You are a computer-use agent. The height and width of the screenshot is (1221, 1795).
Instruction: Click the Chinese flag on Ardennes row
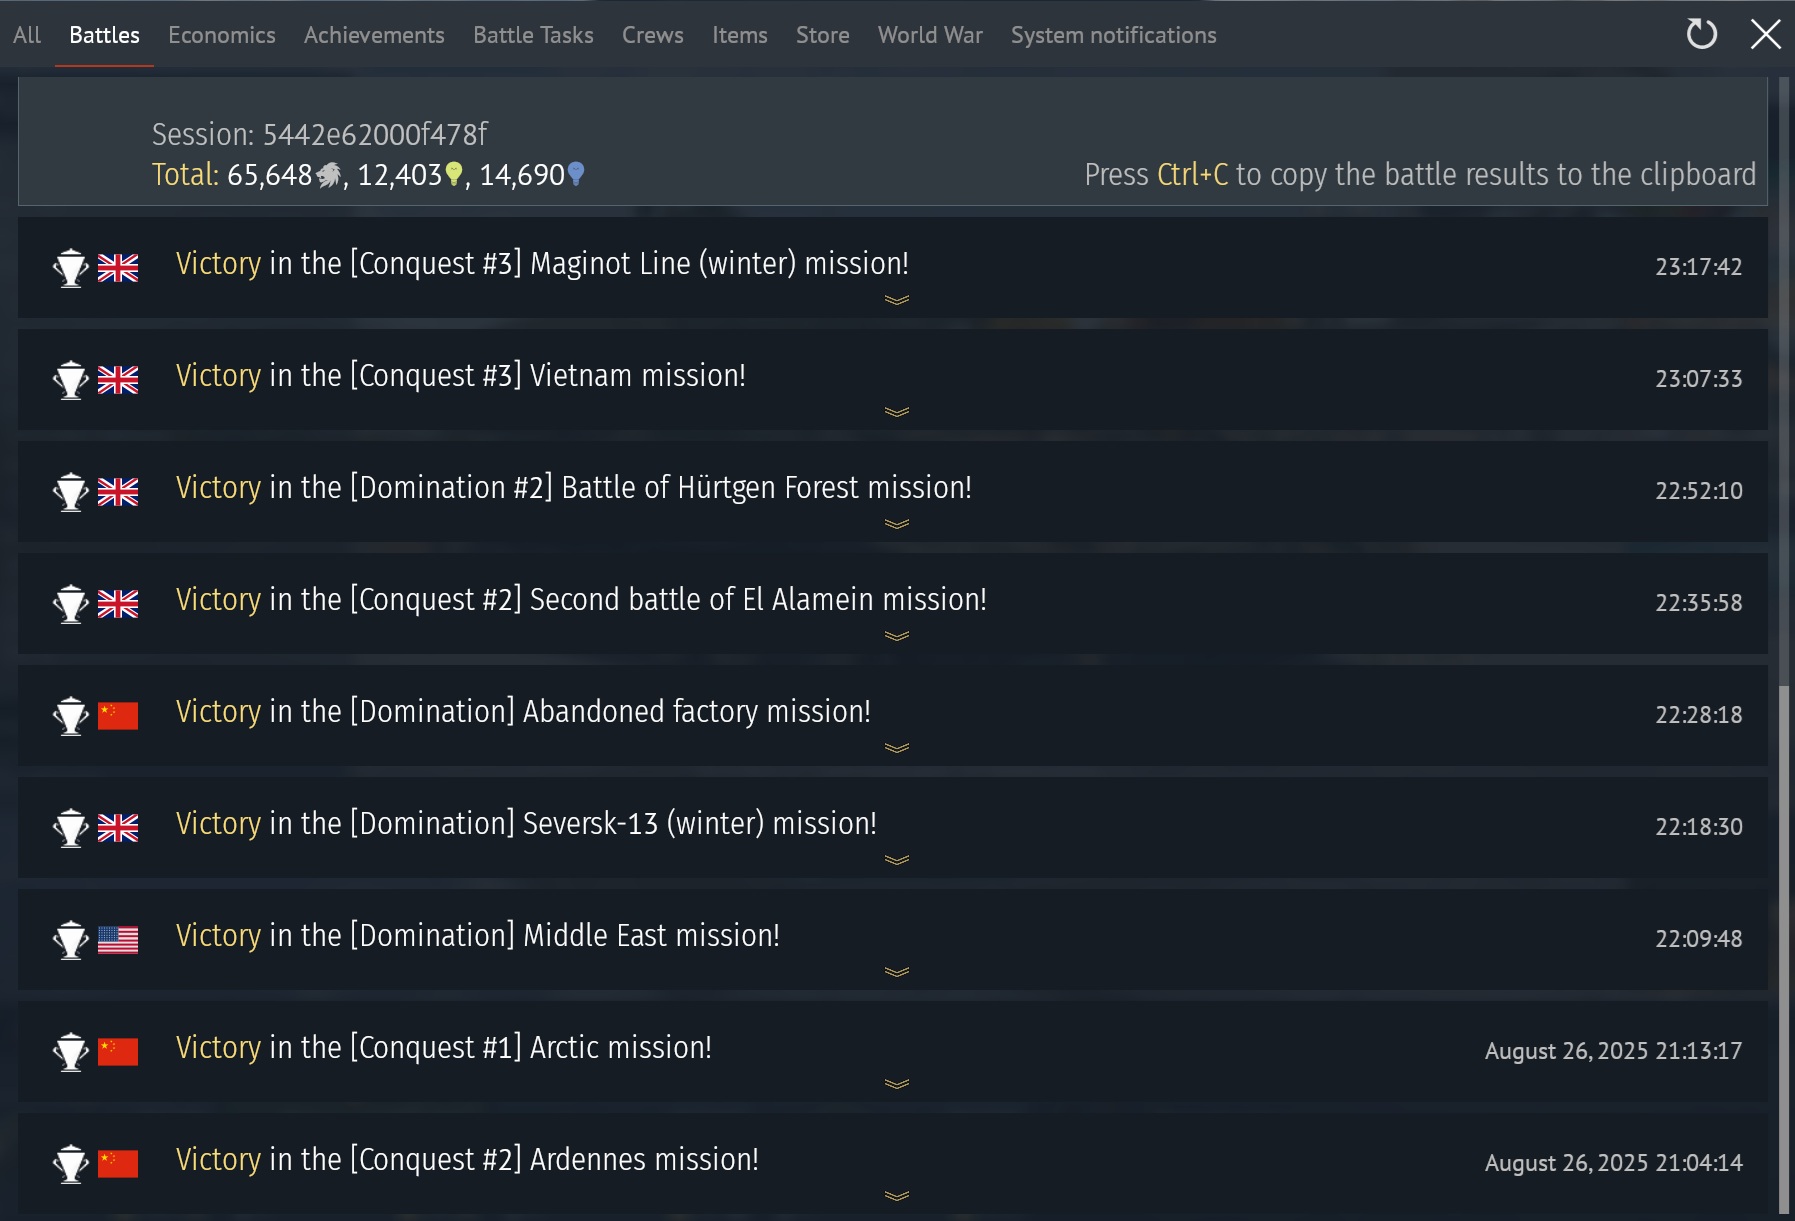(118, 1164)
